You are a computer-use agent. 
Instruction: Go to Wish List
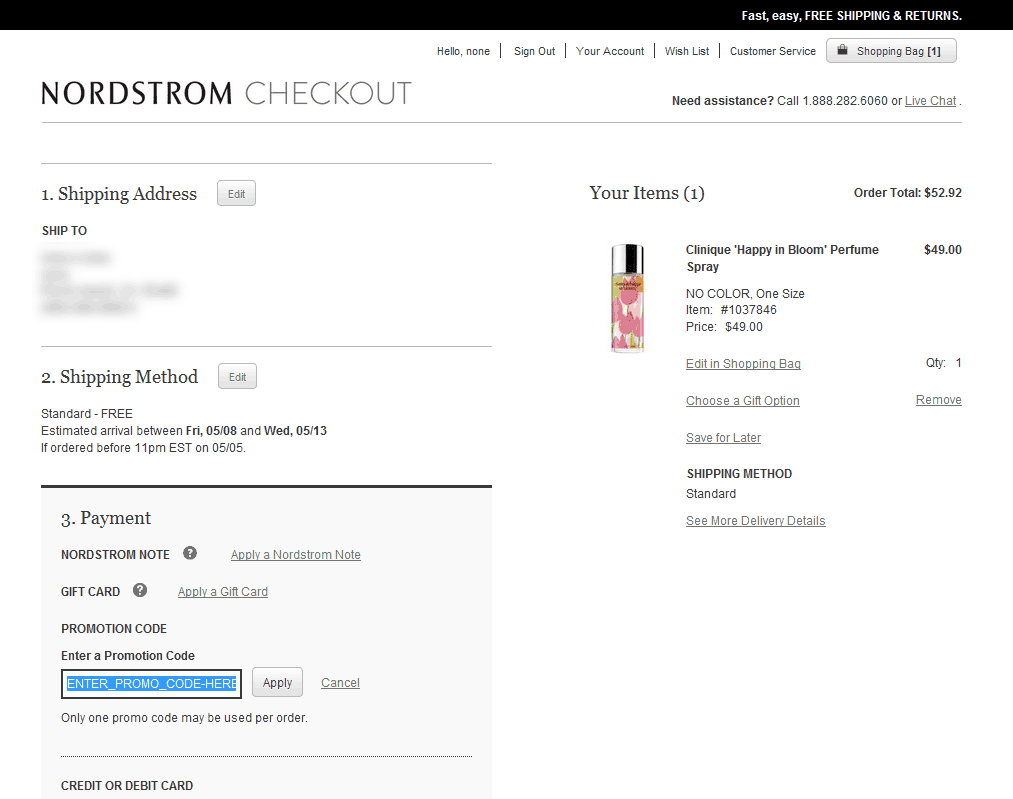tap(687, 51)
